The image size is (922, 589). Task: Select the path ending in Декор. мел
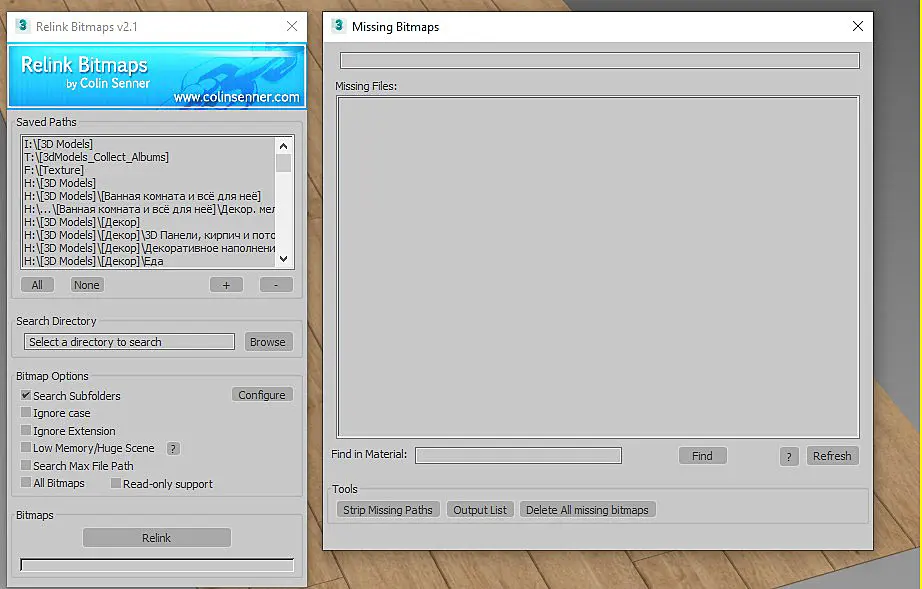[149, 209]
